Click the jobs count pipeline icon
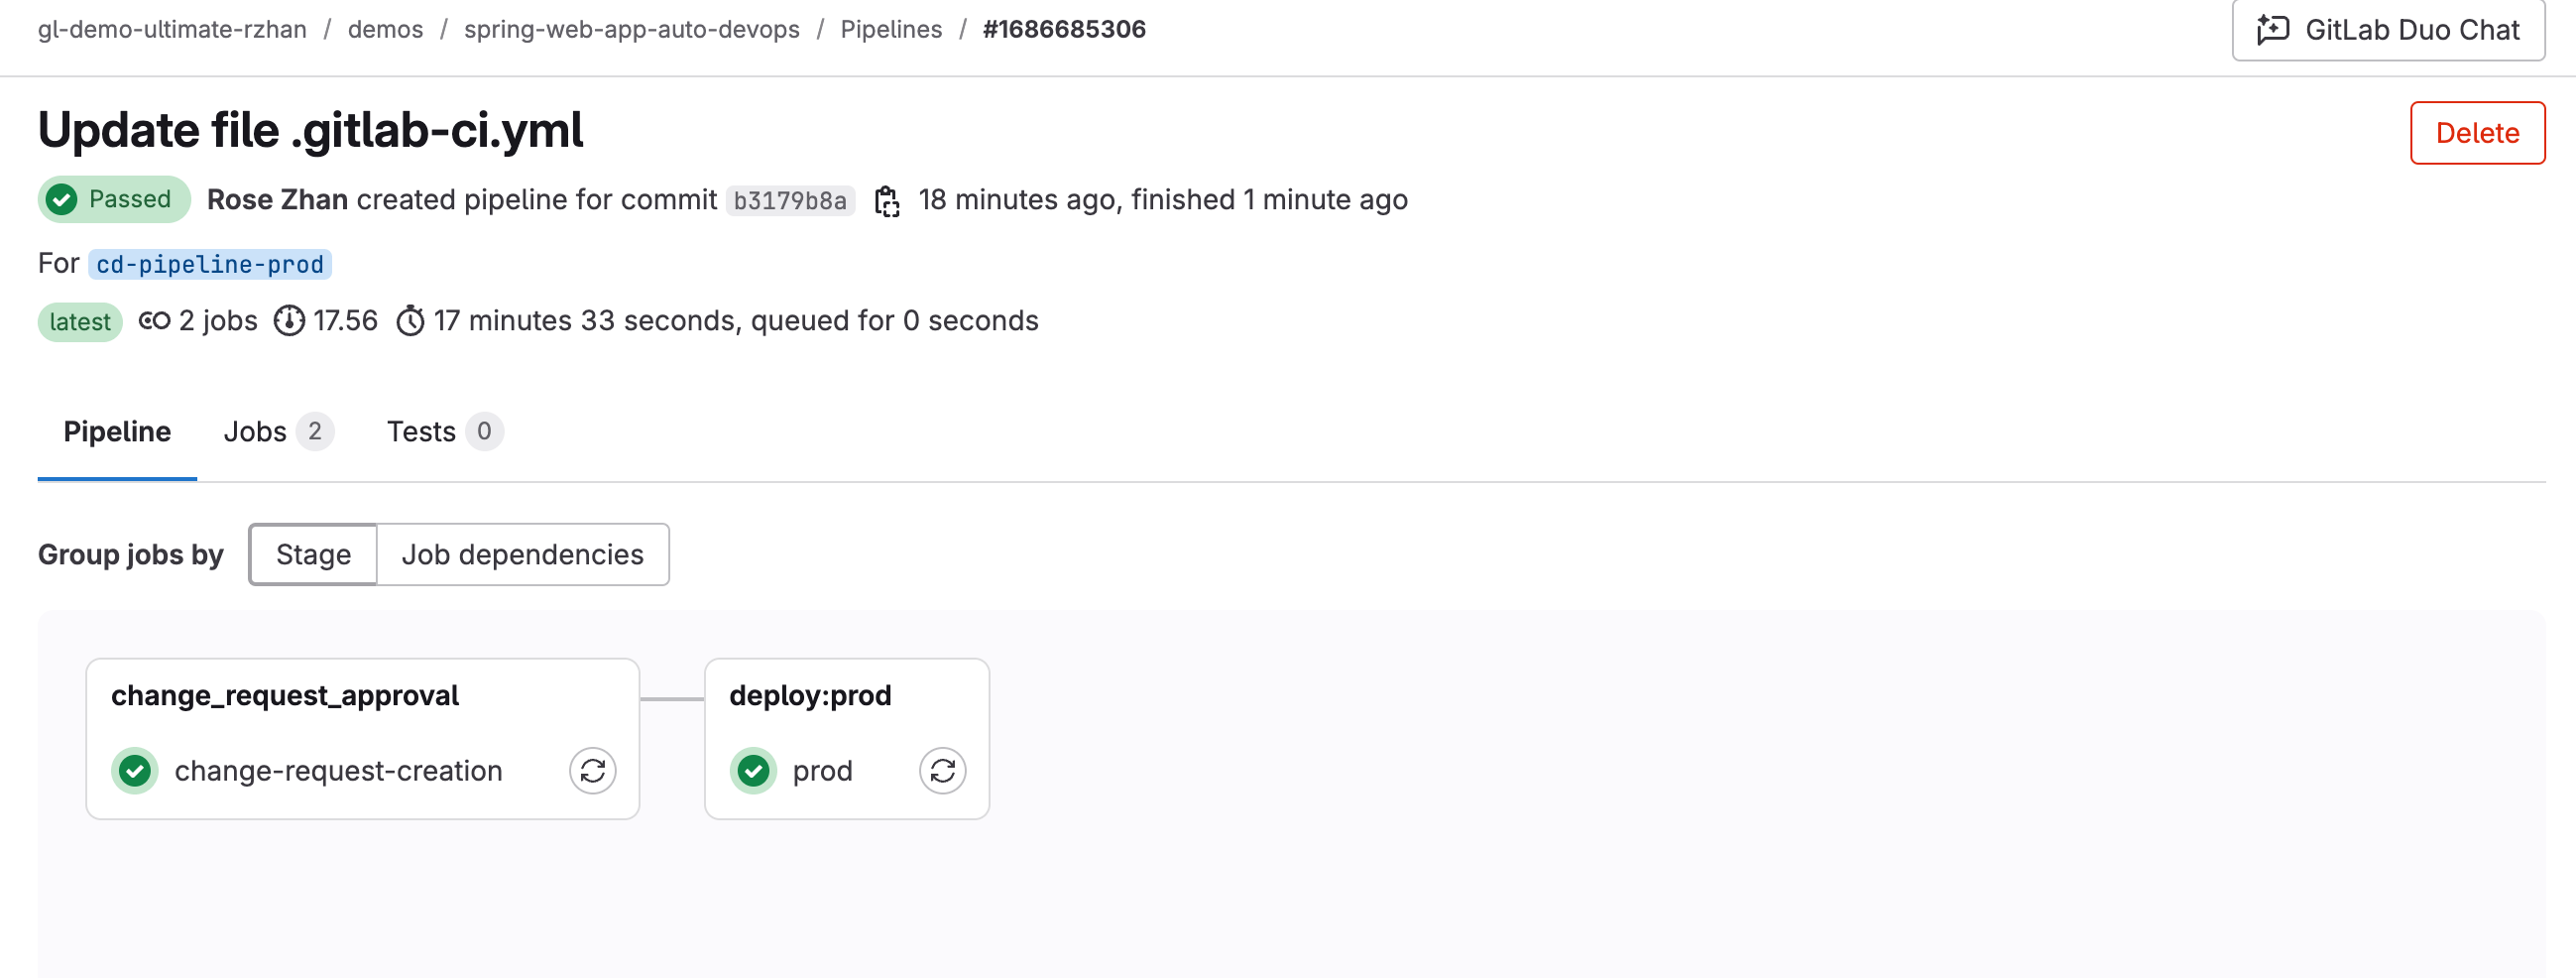The width and height of the screenshot is (2576, 978). 154,321
